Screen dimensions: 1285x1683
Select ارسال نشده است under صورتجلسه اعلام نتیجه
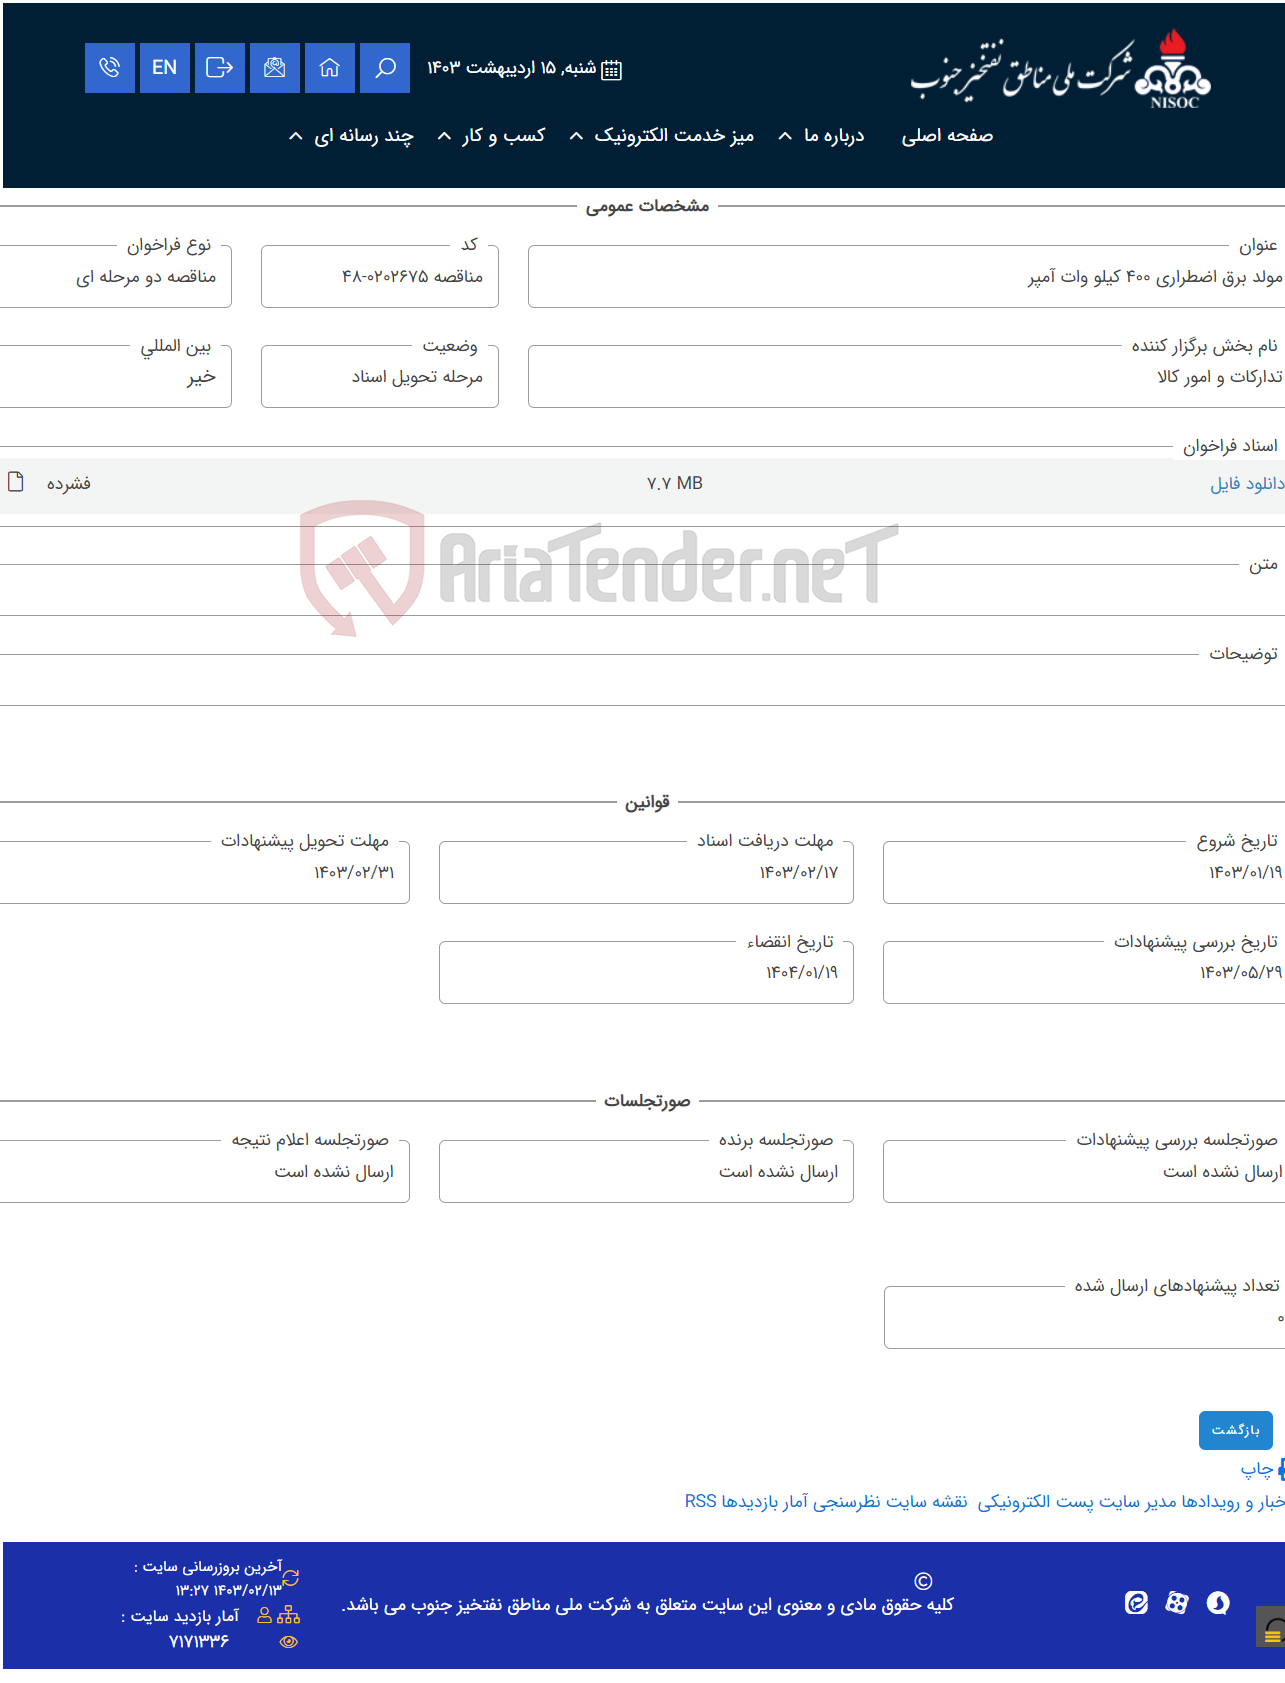tap(335, 1172)
